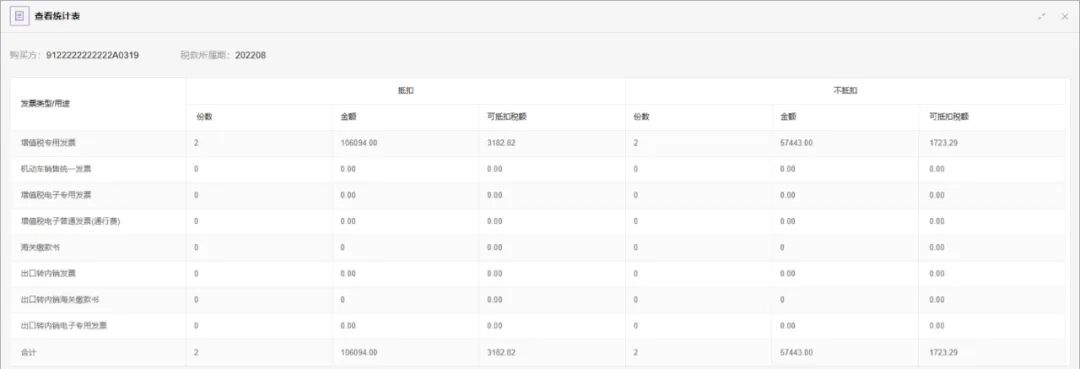Viewport: 1080px width, 369px height.
Task: Click 不抵扣 份数 value in 增值税专用发票 row
Action: (x=635, y=143)
